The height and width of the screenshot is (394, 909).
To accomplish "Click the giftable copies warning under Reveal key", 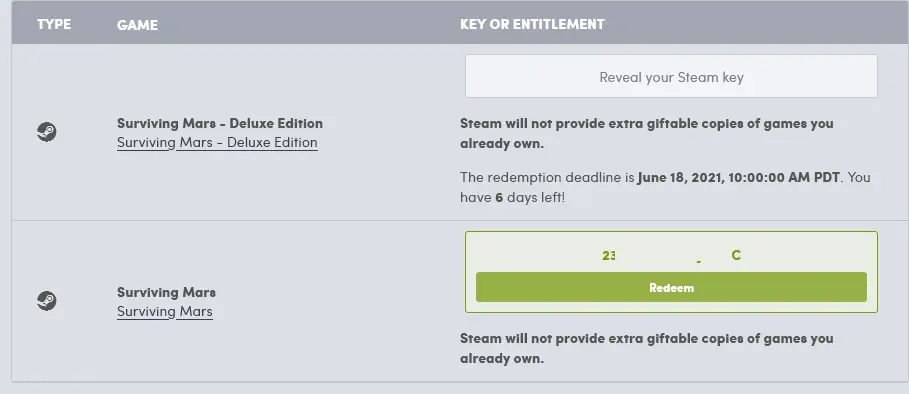I will pyautogui.click(x=646, y=133).
